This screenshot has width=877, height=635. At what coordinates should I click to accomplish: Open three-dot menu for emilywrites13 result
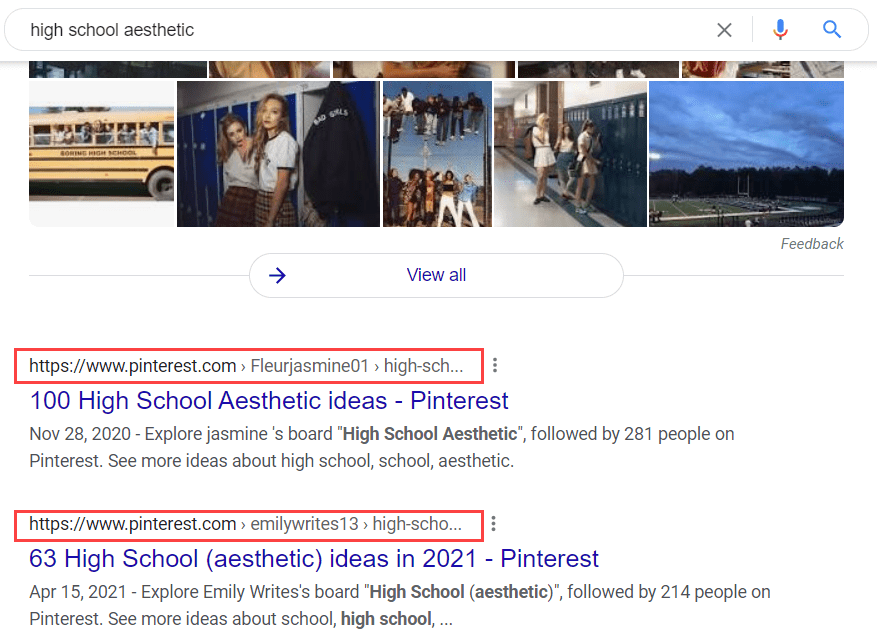point(493,524)
